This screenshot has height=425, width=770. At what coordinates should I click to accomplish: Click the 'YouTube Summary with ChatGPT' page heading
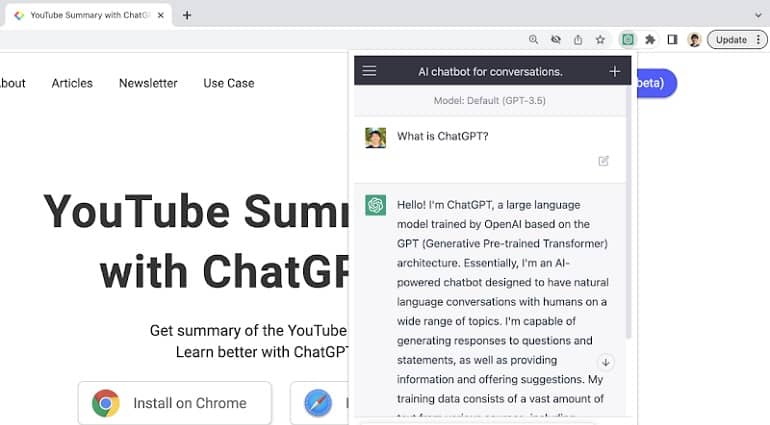[196, 241]
